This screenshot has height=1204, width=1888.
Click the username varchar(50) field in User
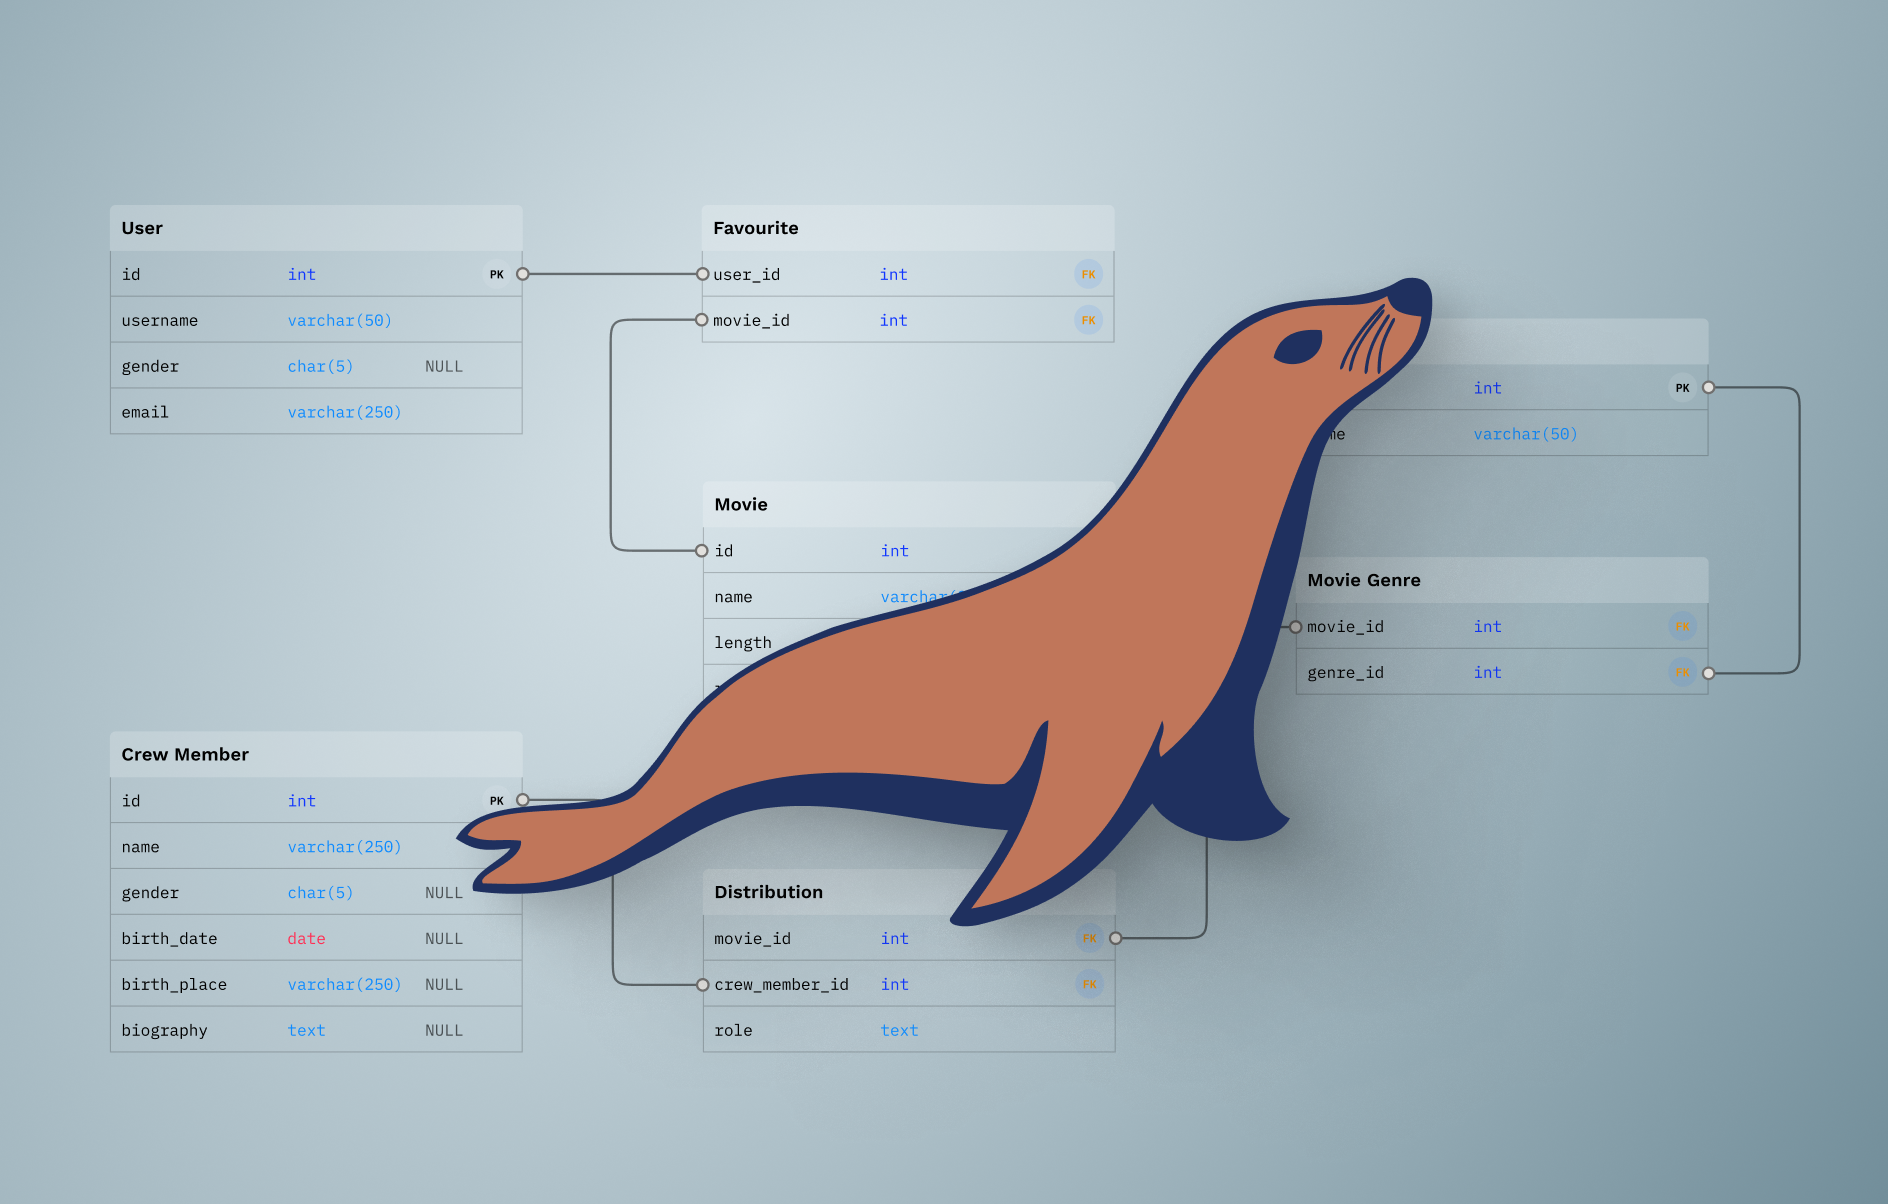[340, 319]
